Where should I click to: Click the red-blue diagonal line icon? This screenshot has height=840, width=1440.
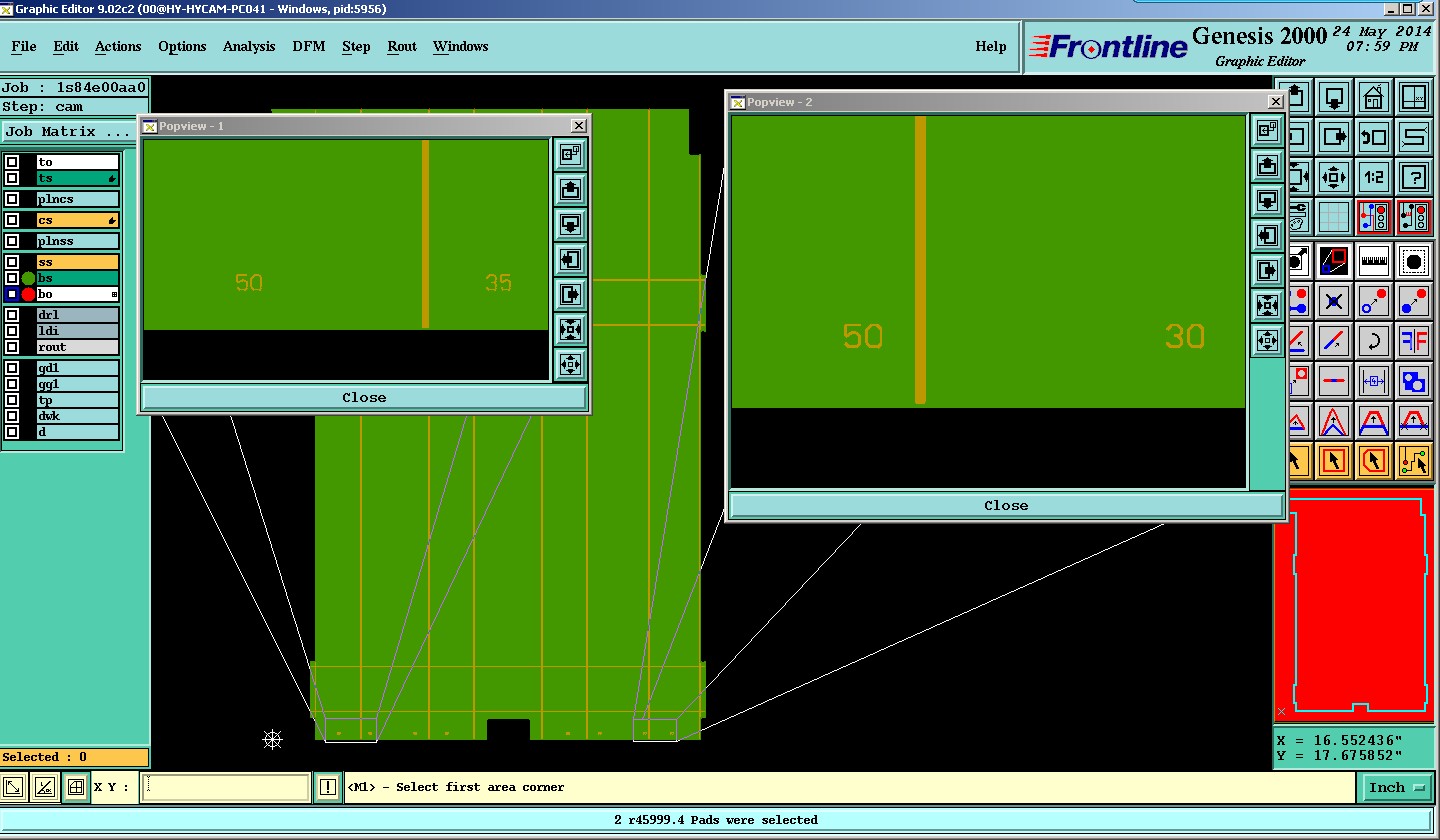(x=1333, y=341)
